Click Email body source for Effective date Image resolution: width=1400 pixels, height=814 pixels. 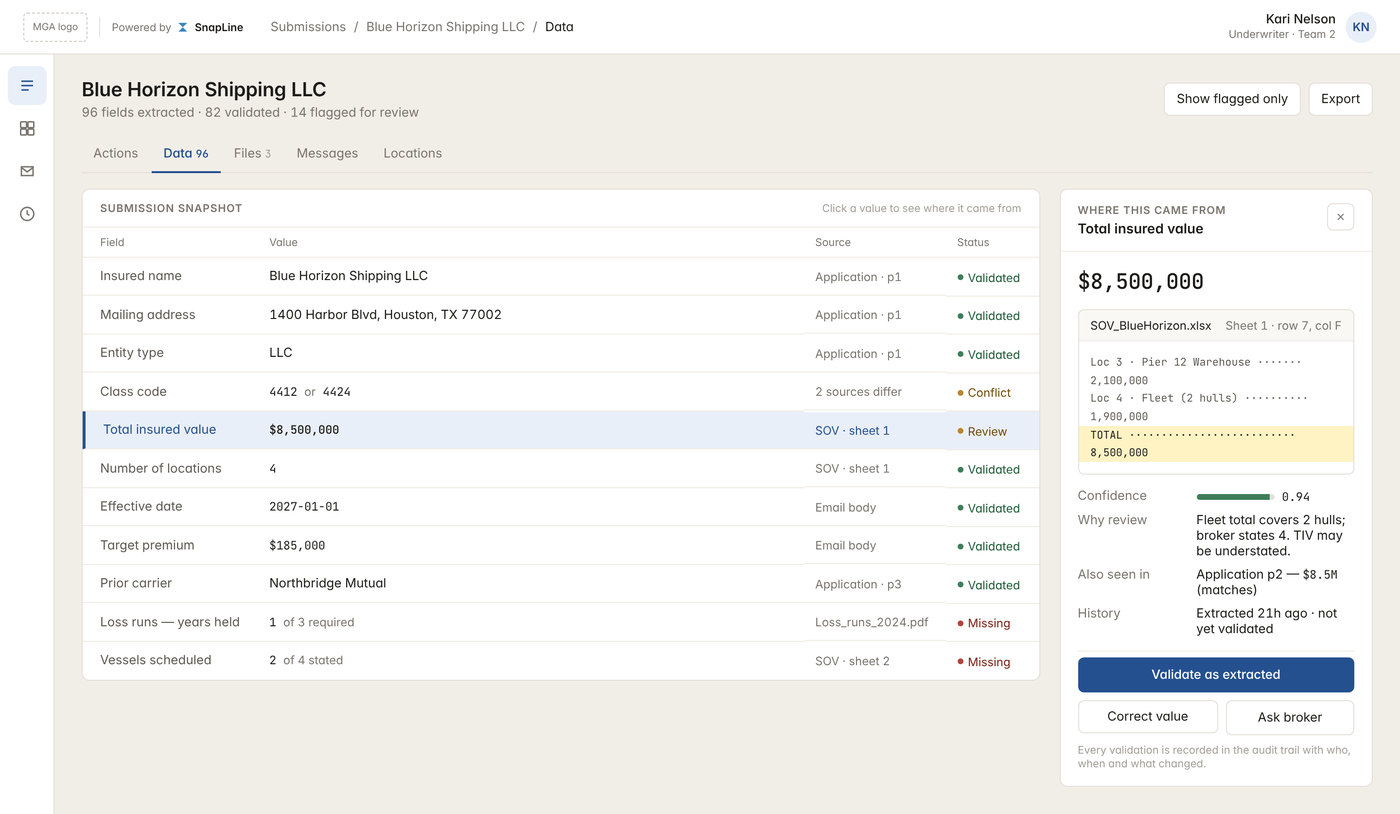pos(845,507)
